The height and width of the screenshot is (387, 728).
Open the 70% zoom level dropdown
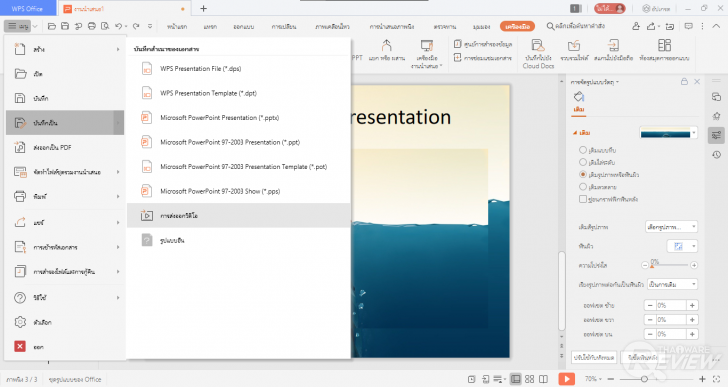coord(593,379)
